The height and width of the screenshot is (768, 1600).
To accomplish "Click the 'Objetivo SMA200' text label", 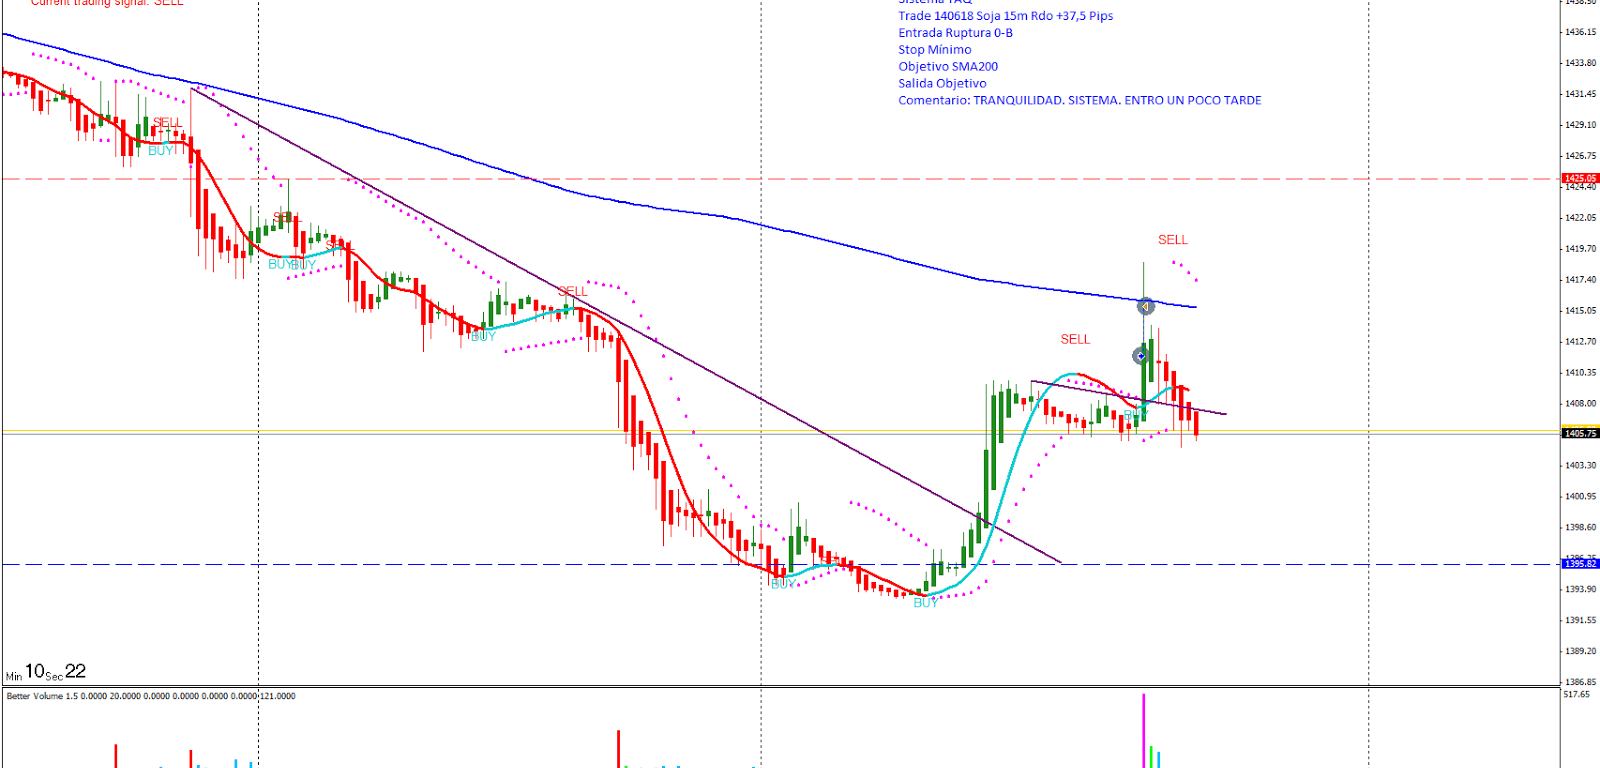I will (947, 67).
